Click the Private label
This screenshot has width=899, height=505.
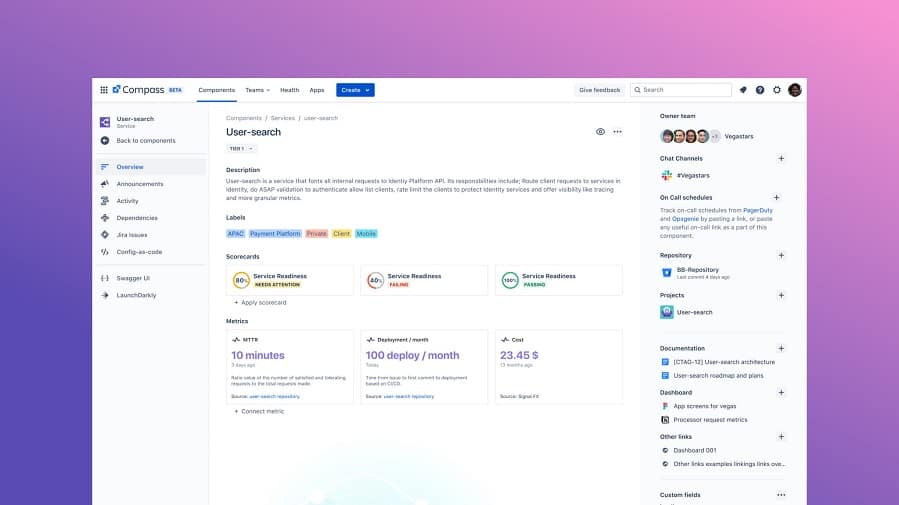[316, 234]
